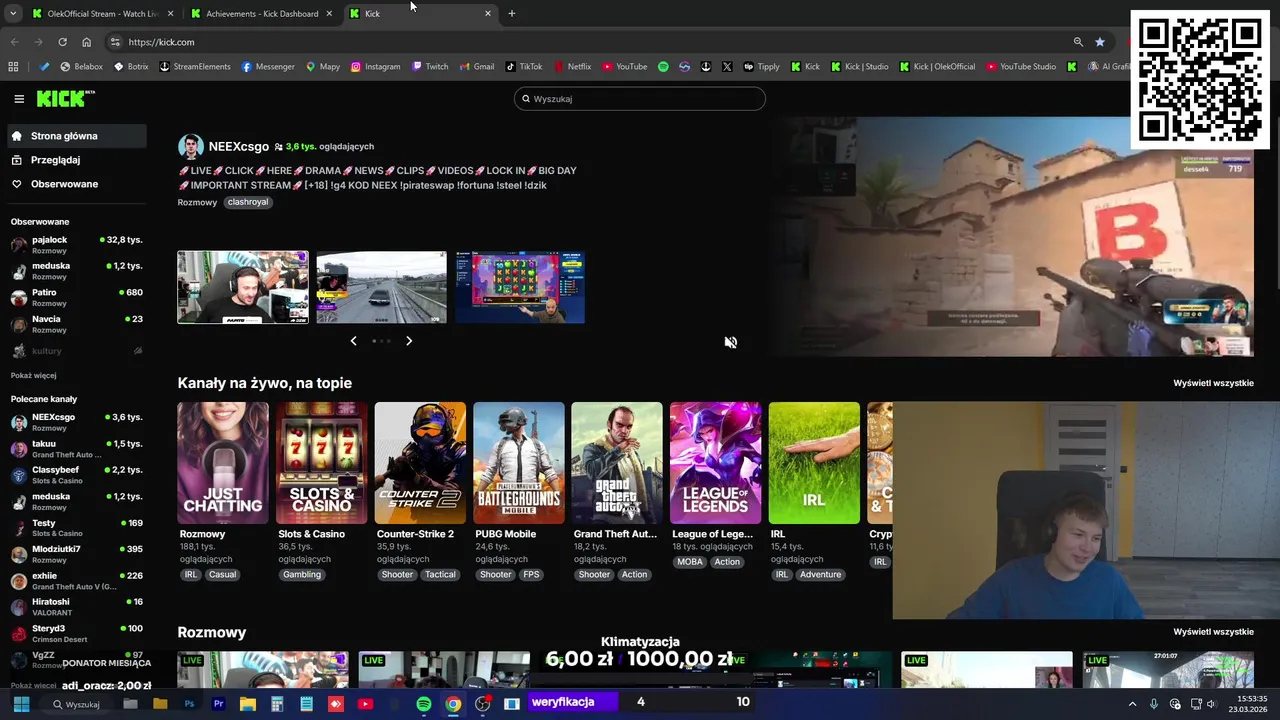
Task: Go to the browser home button
Action: click(x=86, y=42)
